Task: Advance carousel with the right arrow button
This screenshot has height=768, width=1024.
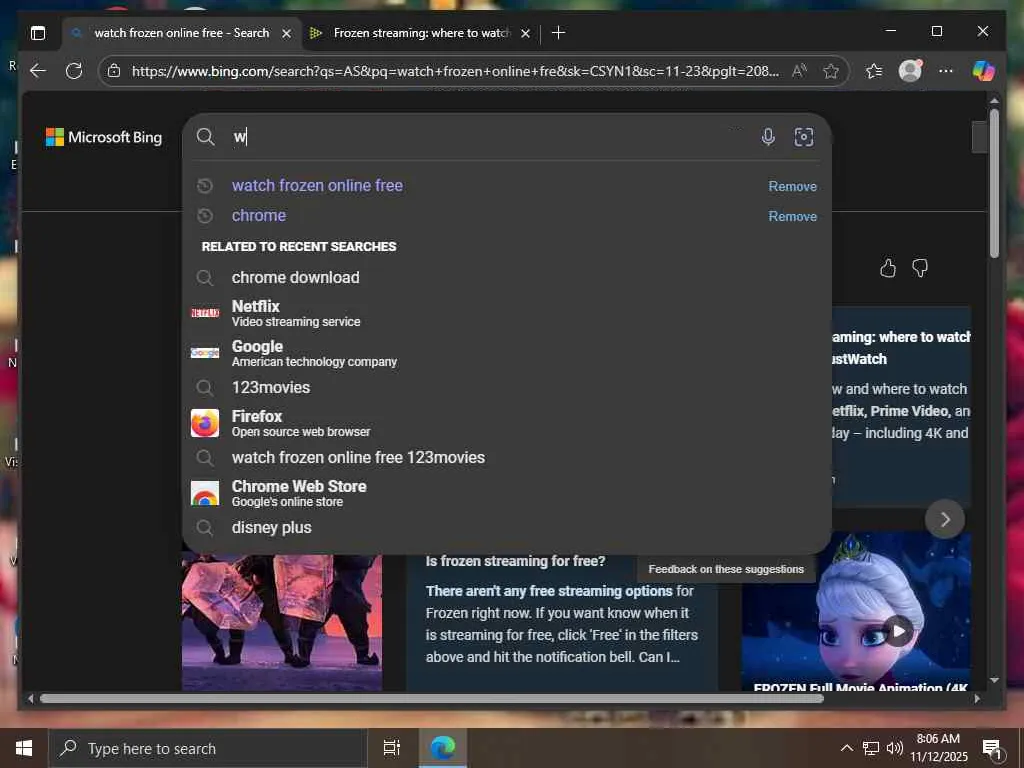Action: point(944,519)
